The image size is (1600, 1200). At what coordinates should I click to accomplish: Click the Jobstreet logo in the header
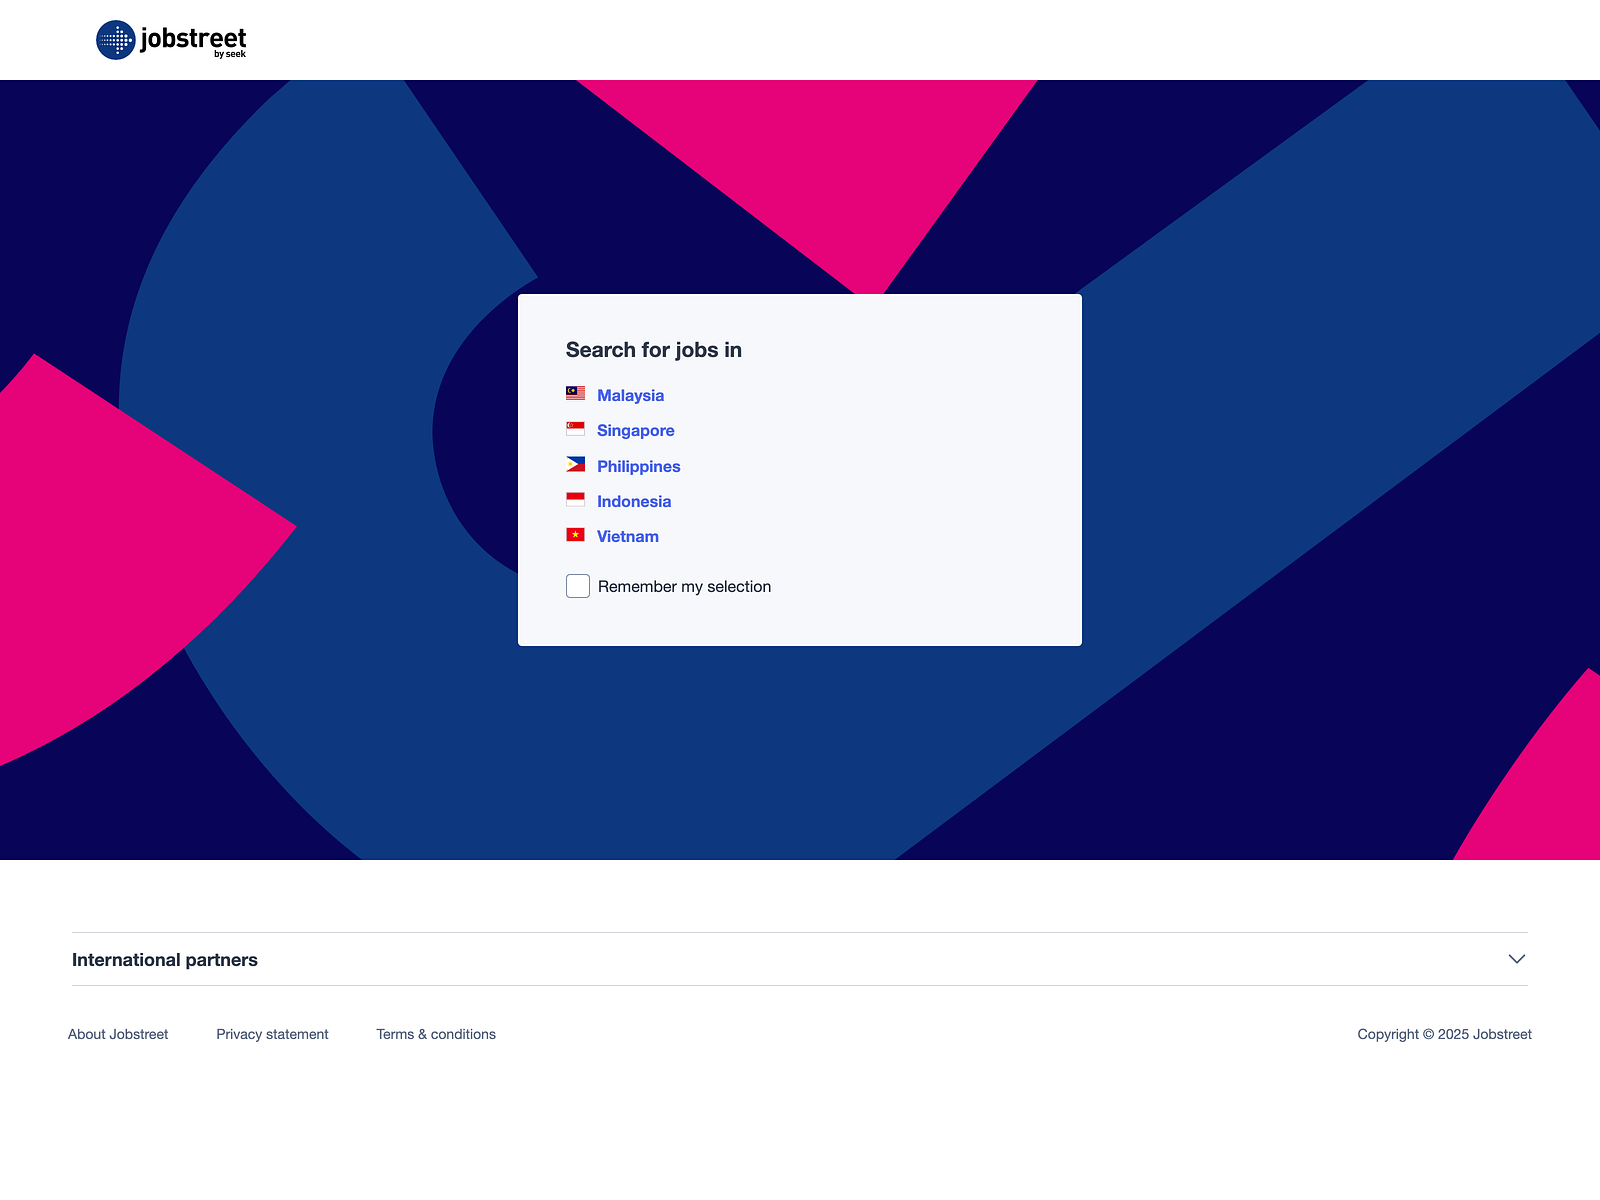point(171,40)
